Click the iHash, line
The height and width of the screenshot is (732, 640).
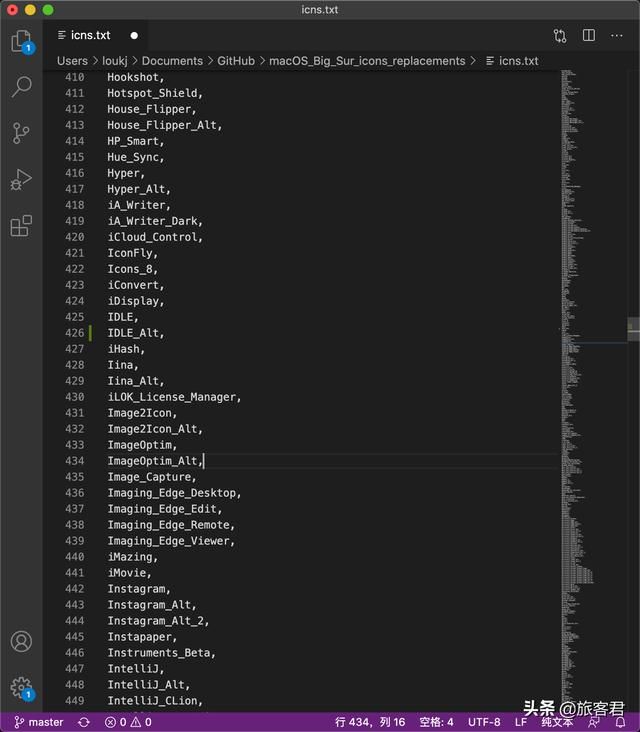(x=126, y=349)
